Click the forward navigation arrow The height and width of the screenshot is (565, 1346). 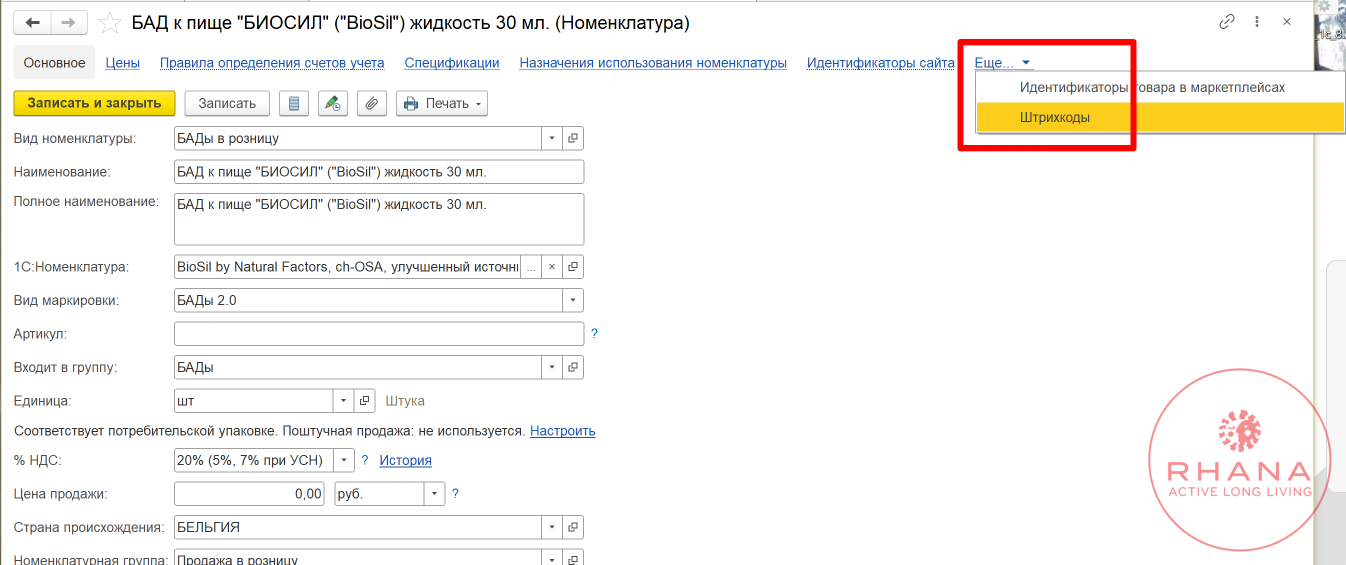tap(68, 22)
